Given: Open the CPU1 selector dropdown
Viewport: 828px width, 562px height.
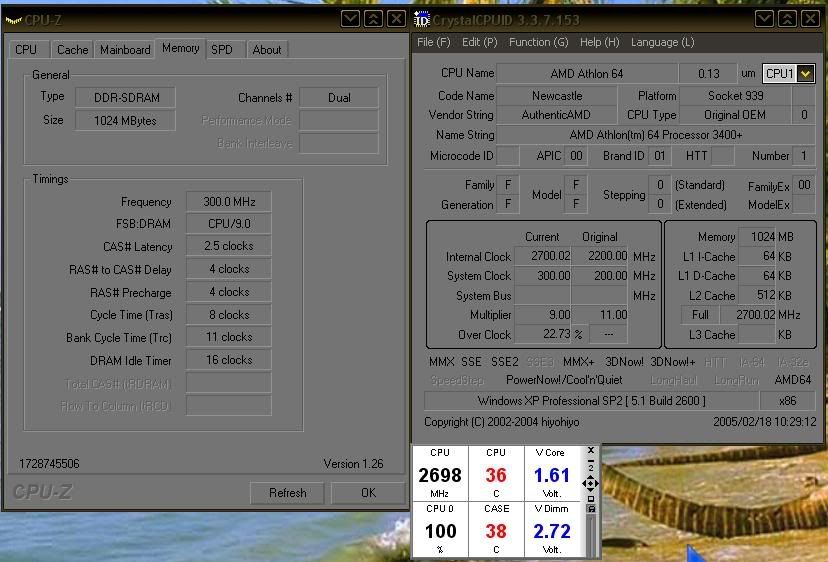Looking at the screenshot, I should (805, 73).
